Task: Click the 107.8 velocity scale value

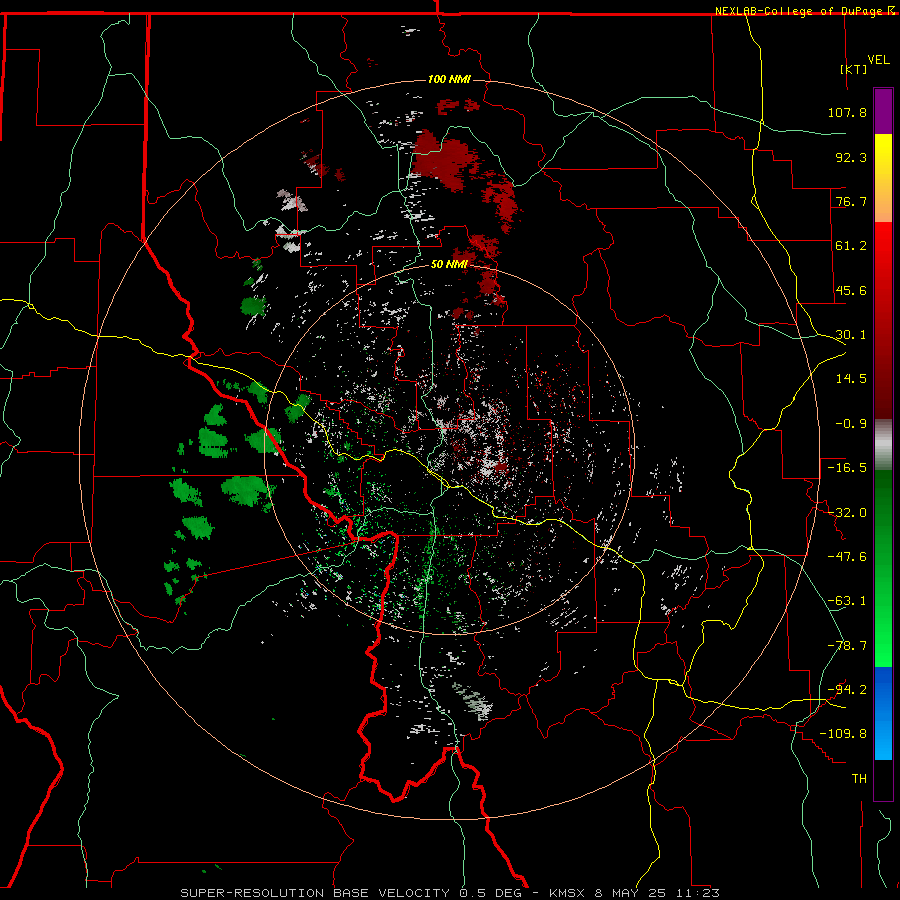Action: (847, 112)
